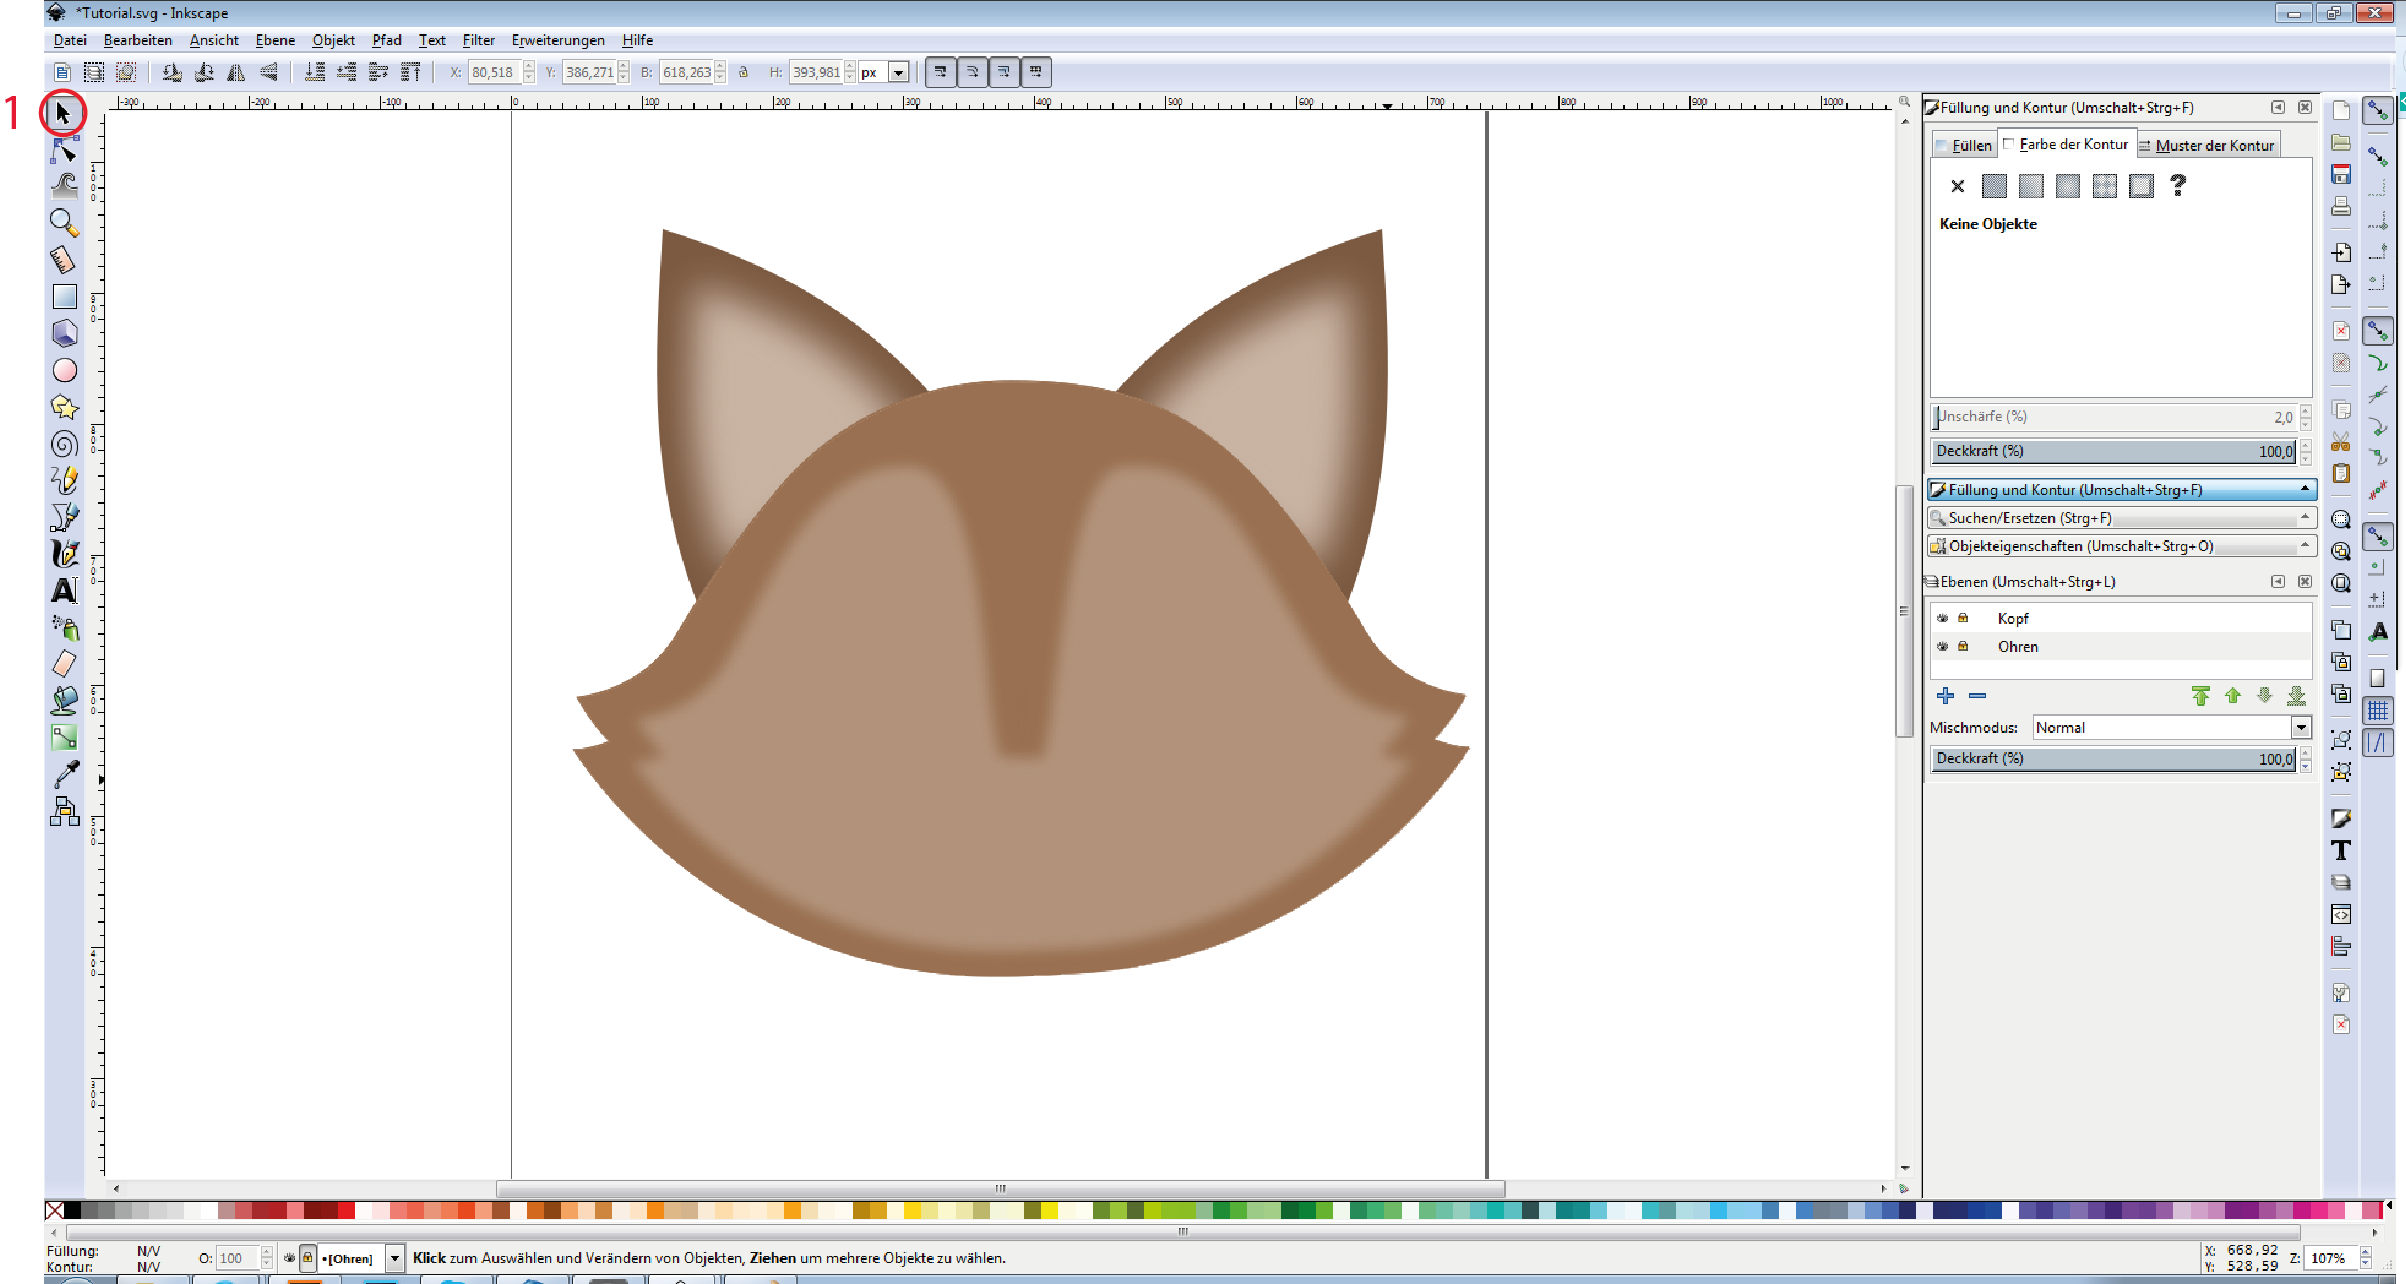The image size is (2406, 1284).
Task: Pick the tweak sculpt tool
Action: (x=64, y=185)
